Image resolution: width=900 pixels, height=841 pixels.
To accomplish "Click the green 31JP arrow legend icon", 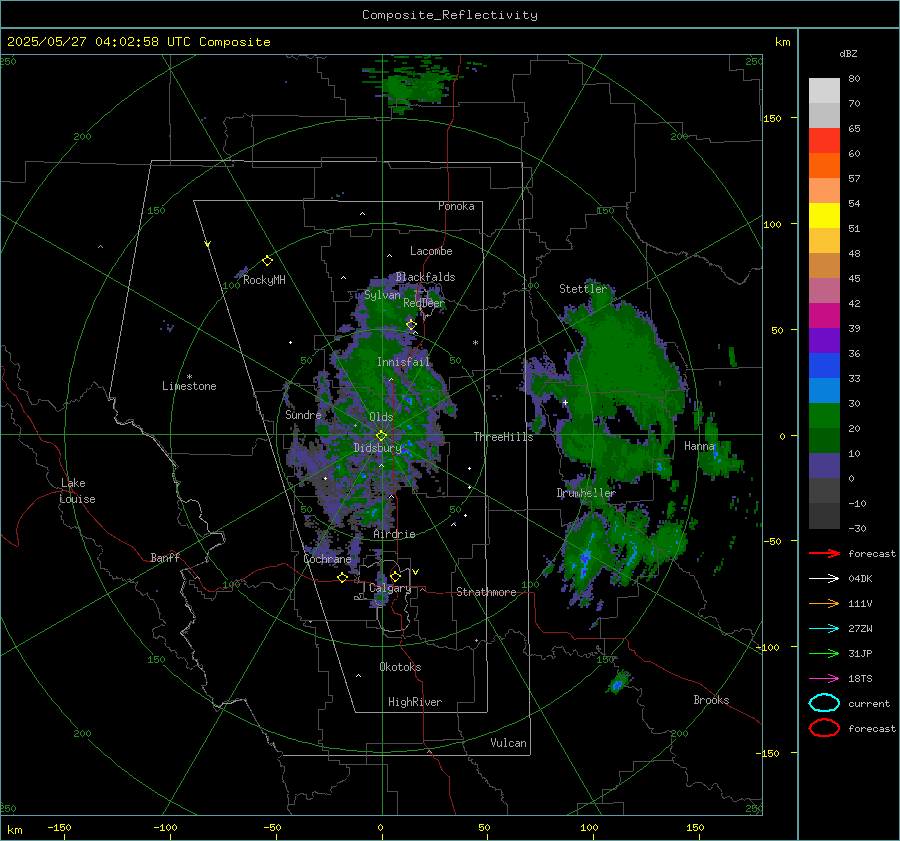I will coord(824,653).
